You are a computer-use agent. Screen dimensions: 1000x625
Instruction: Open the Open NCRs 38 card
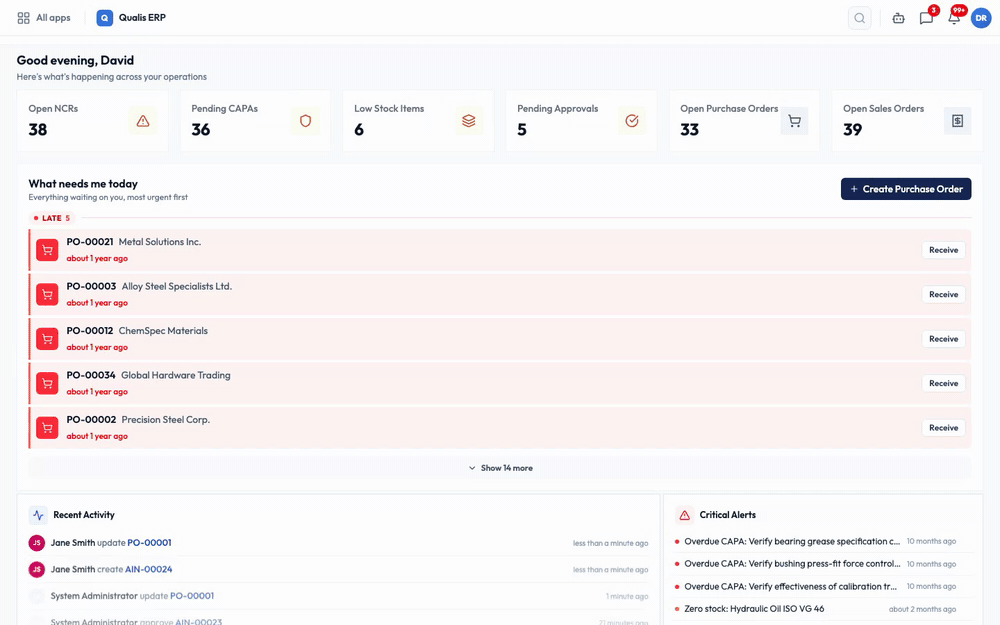[92, 121]
